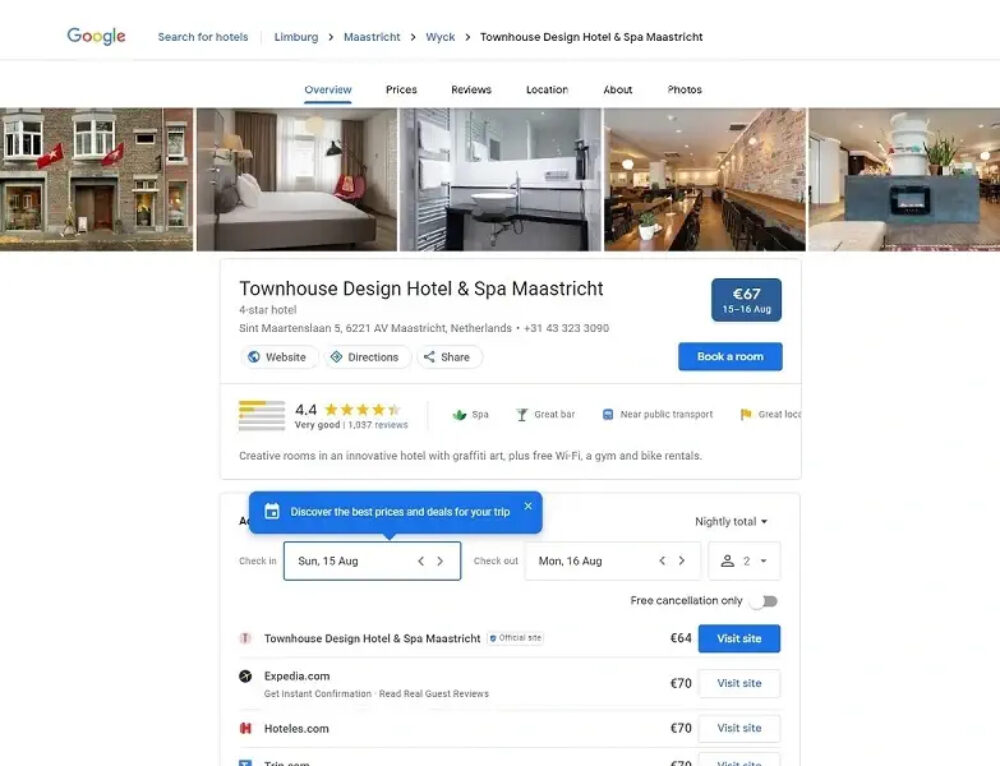Advance check-in date to next day
This screenshot has height=766, width=1000.
[440, 561]
